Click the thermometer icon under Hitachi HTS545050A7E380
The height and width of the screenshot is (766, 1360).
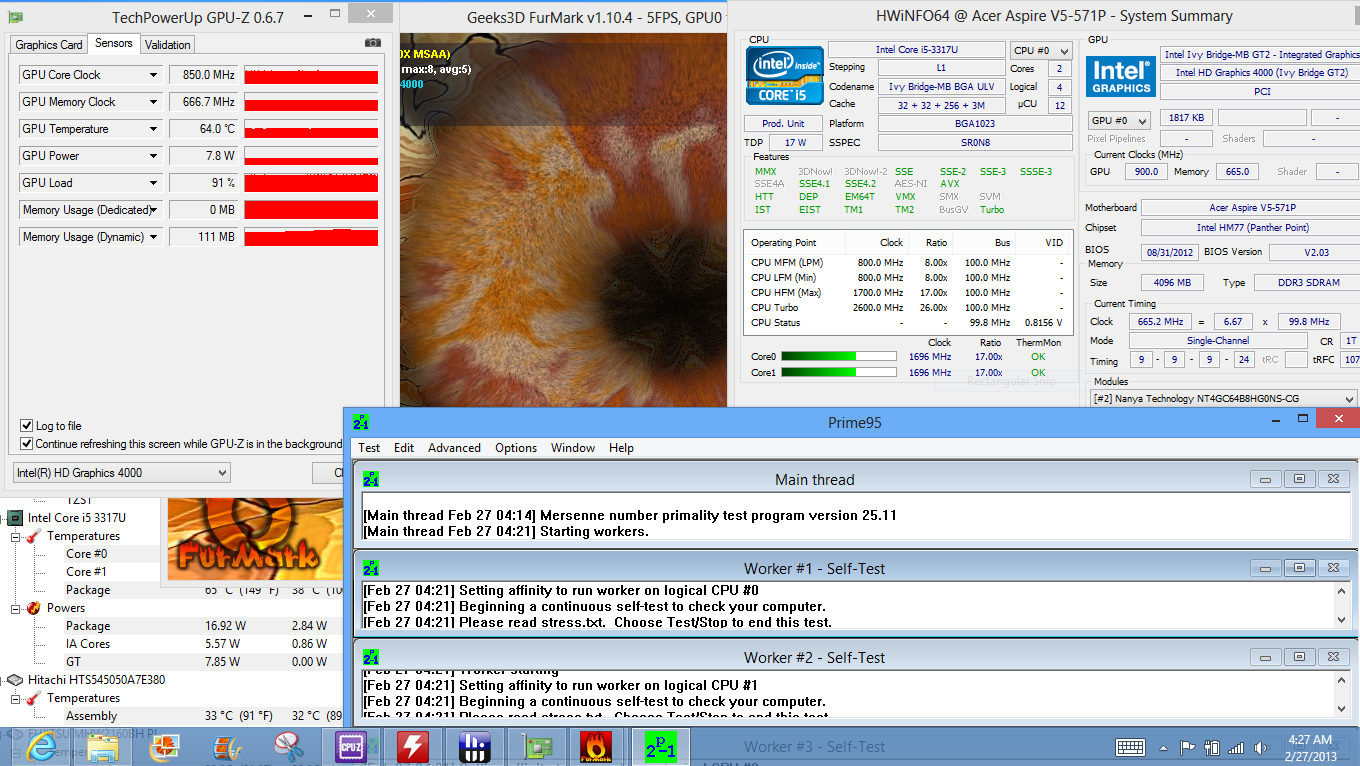point(34,698)
